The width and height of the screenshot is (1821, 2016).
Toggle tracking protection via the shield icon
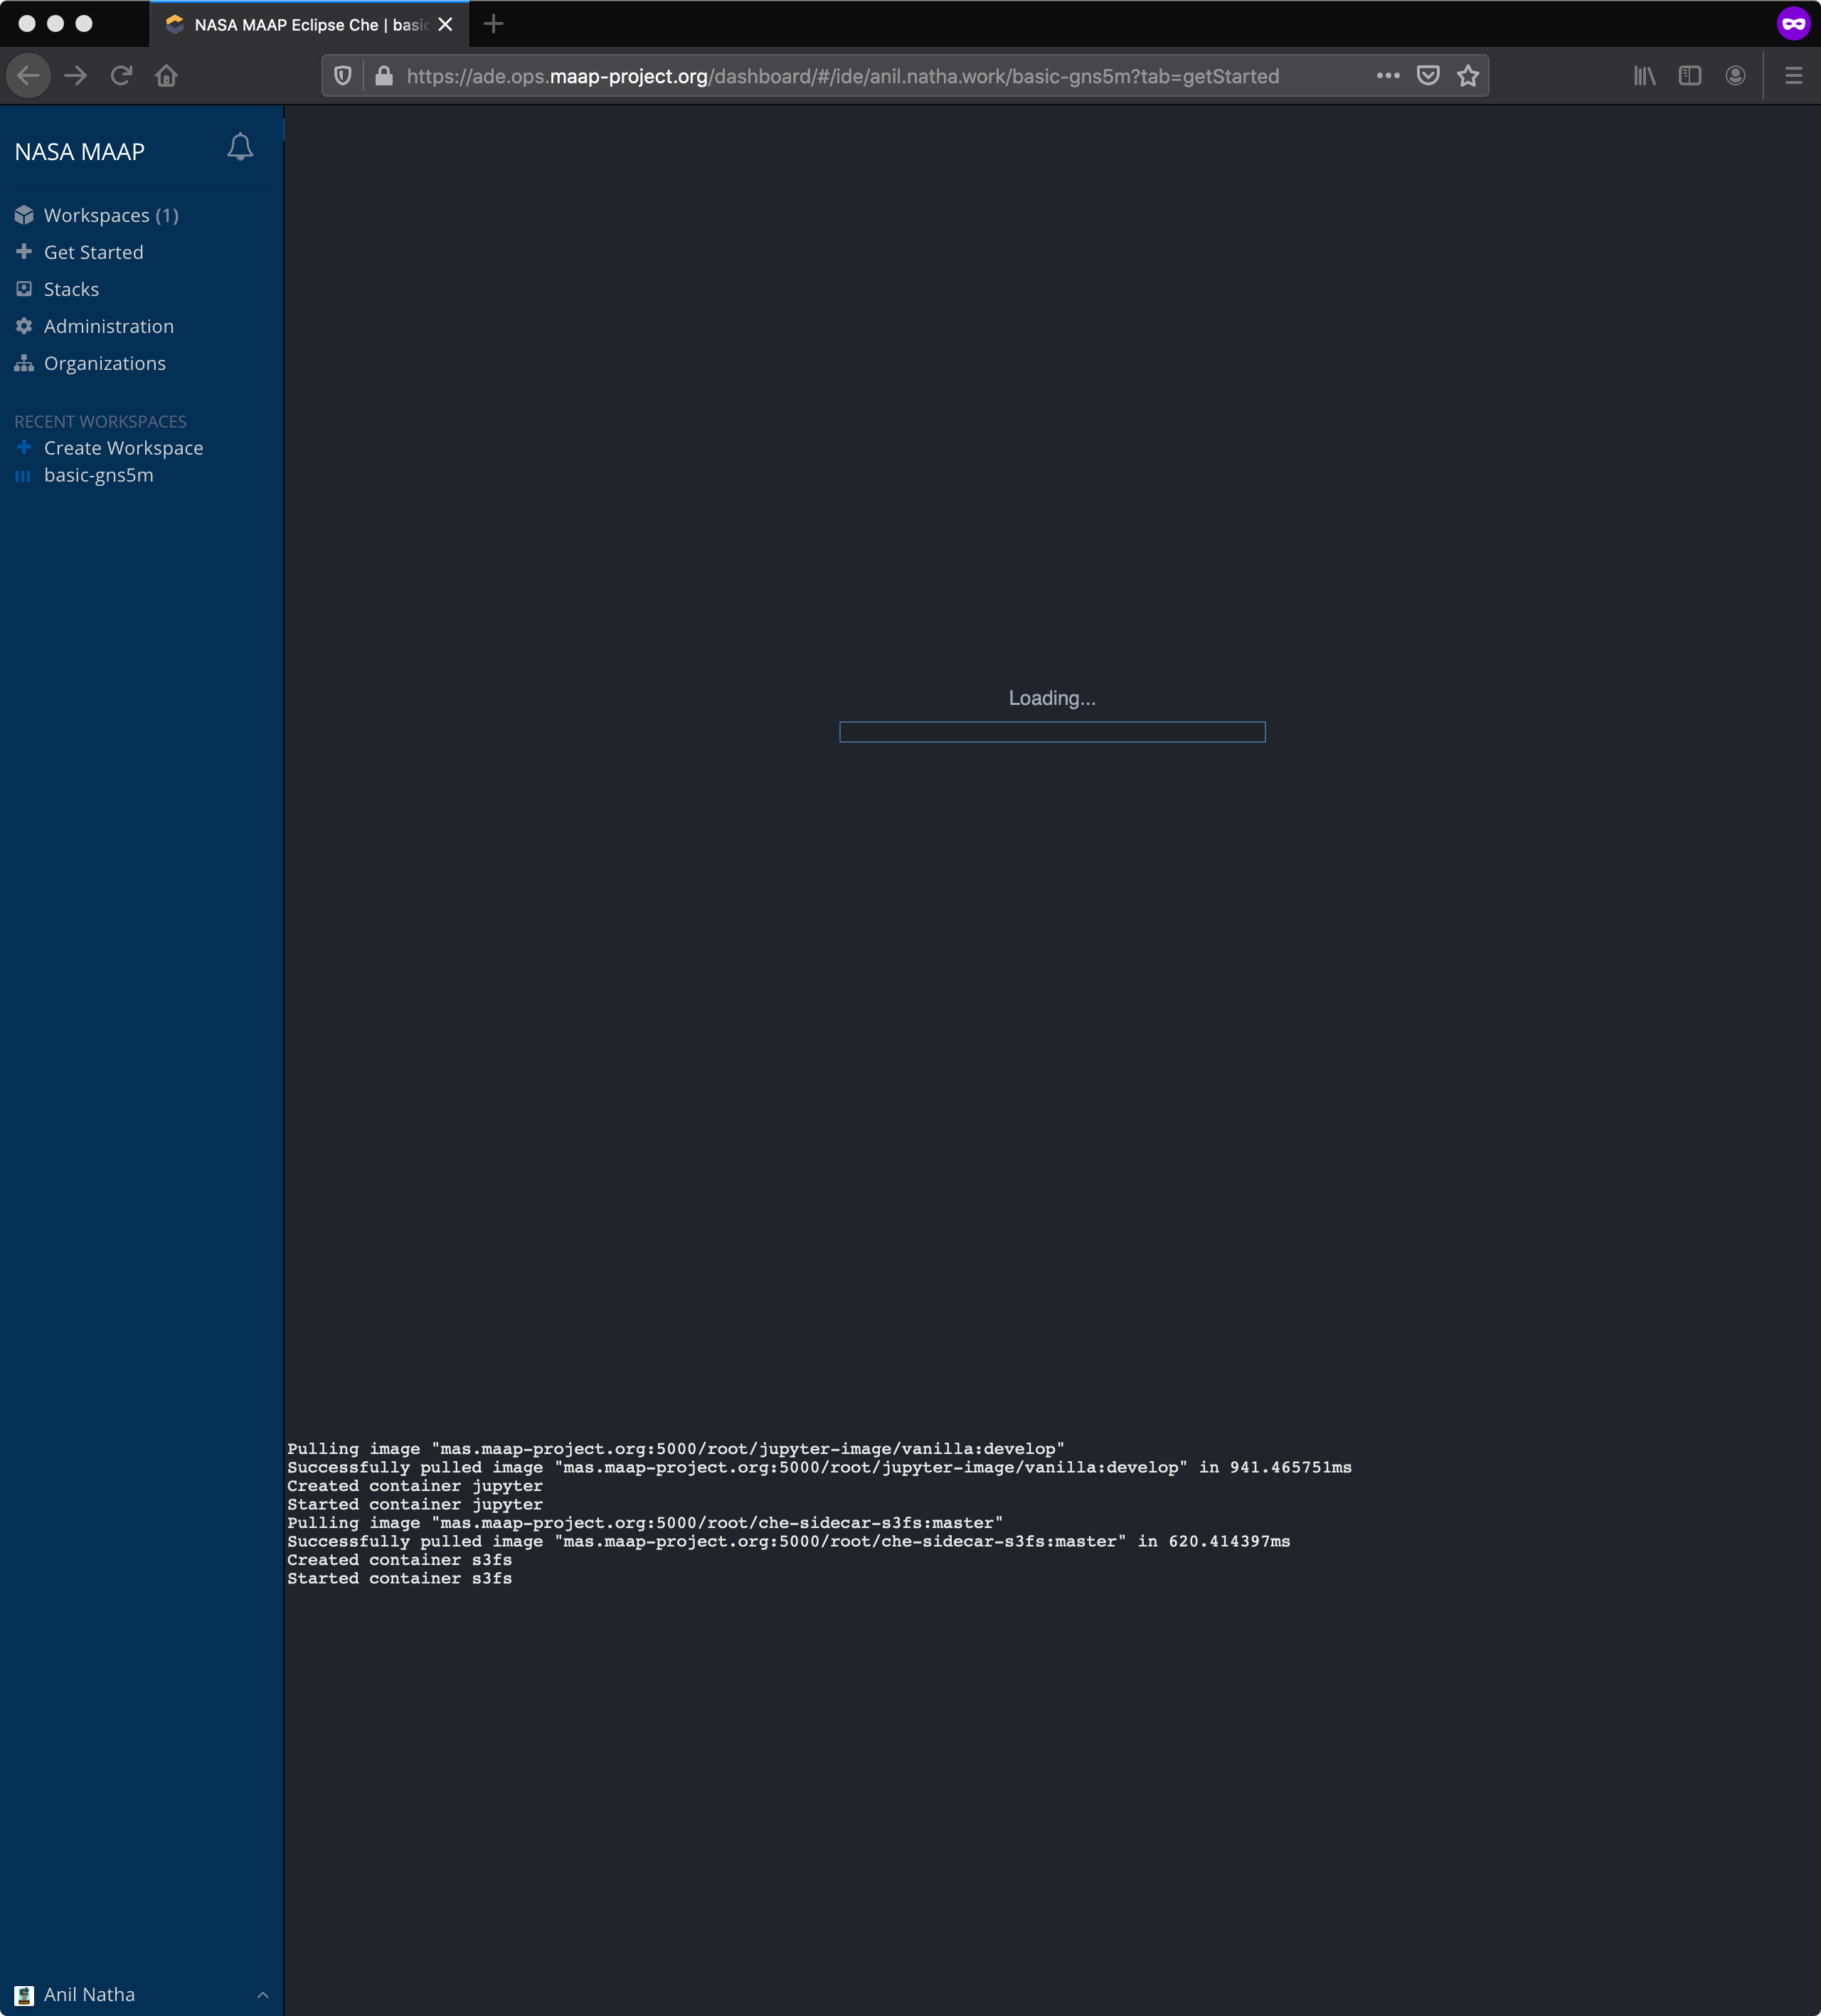point(342,75)
